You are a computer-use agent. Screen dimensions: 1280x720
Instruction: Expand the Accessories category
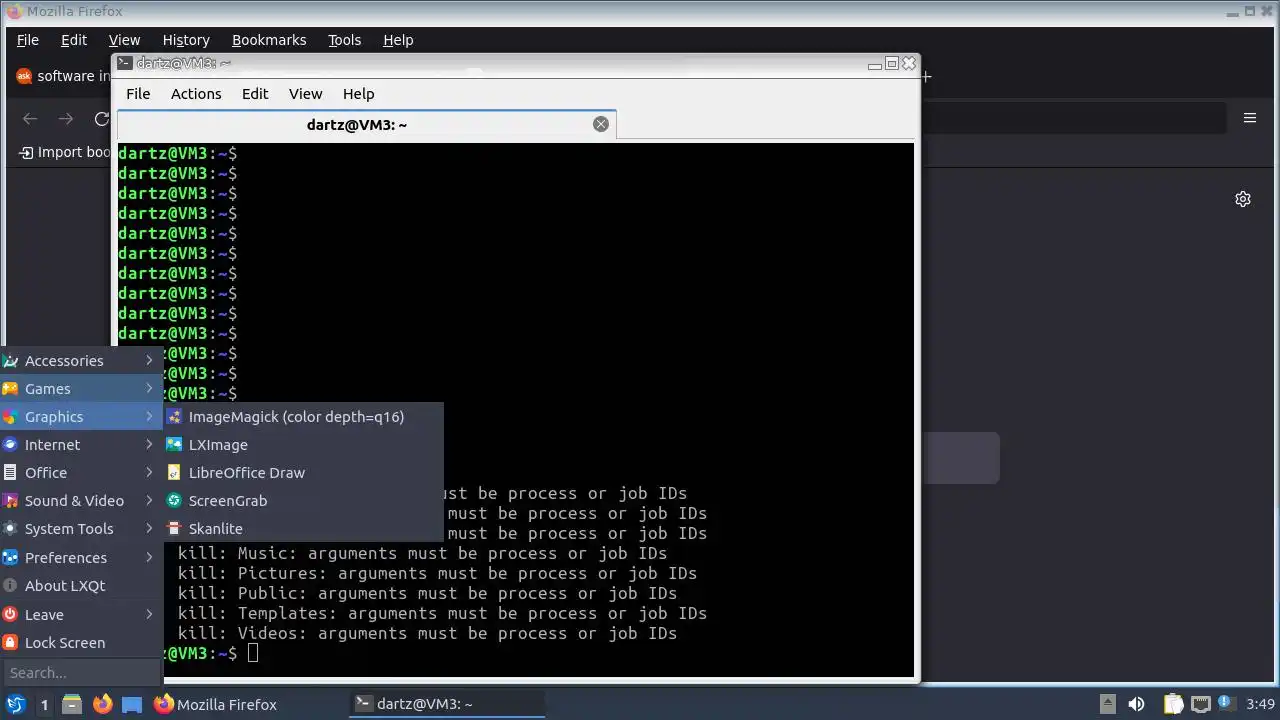coord(81,361)
